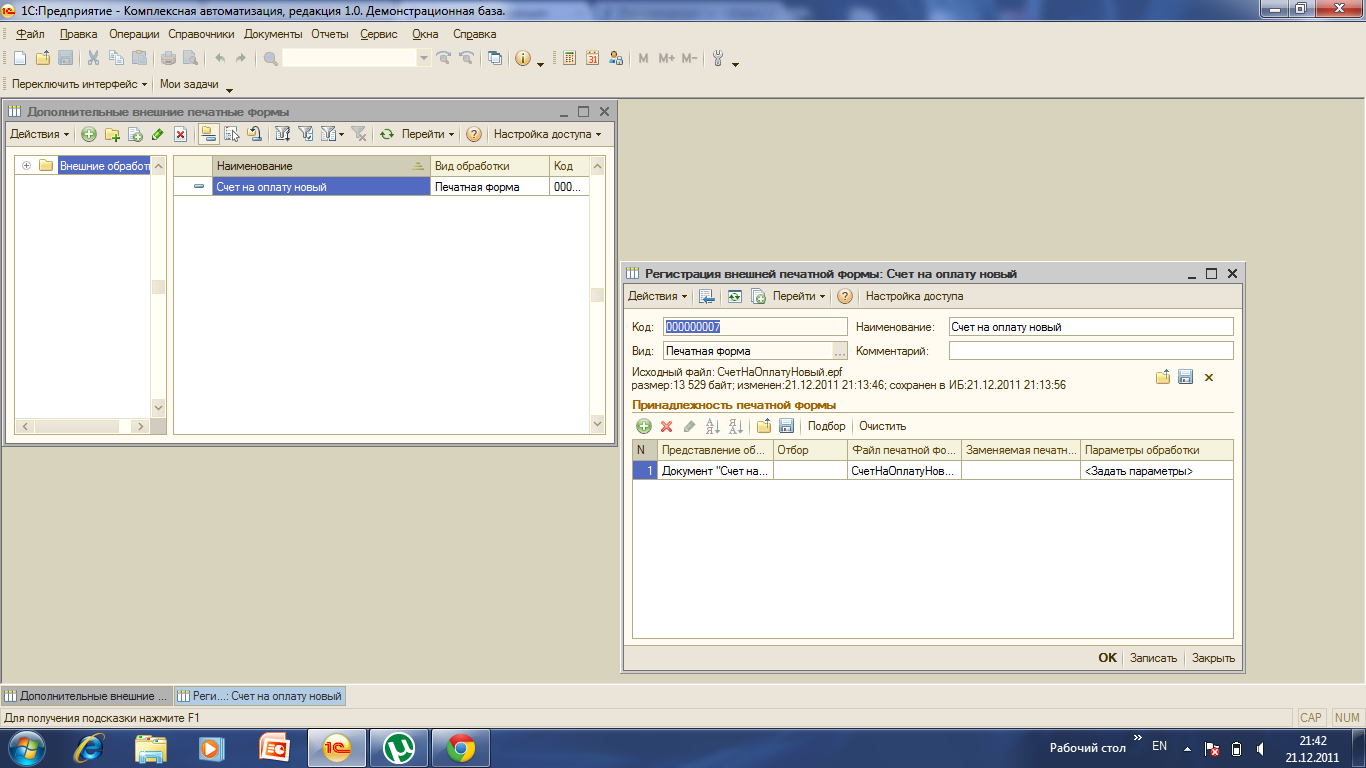Click the refresh icon in list window toolbar

(387, 134)
